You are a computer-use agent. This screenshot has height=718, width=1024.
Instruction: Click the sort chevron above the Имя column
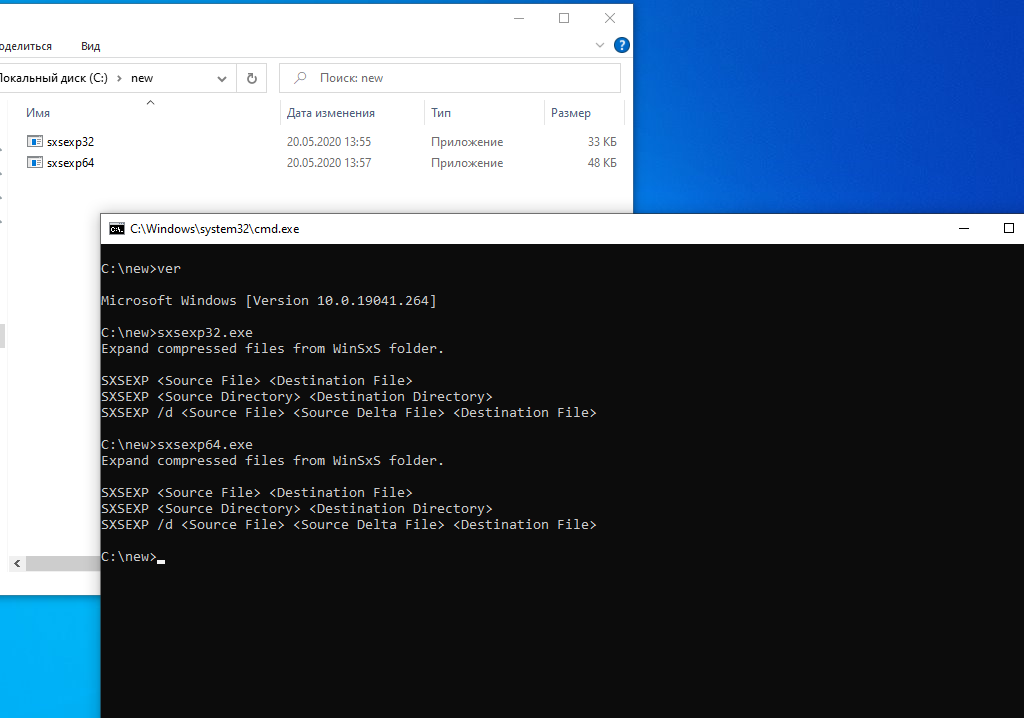150,101
